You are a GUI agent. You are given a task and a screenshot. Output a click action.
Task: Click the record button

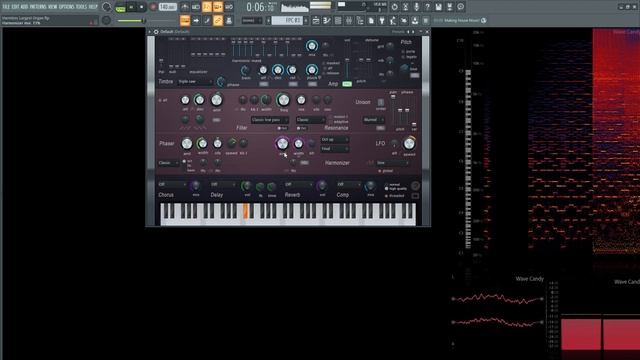click(153, 7)
